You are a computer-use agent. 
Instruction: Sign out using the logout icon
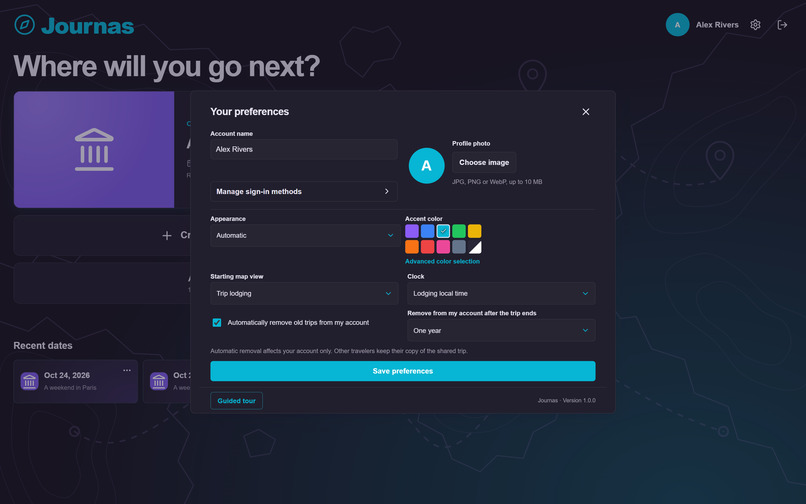click(x=782, y=25)
